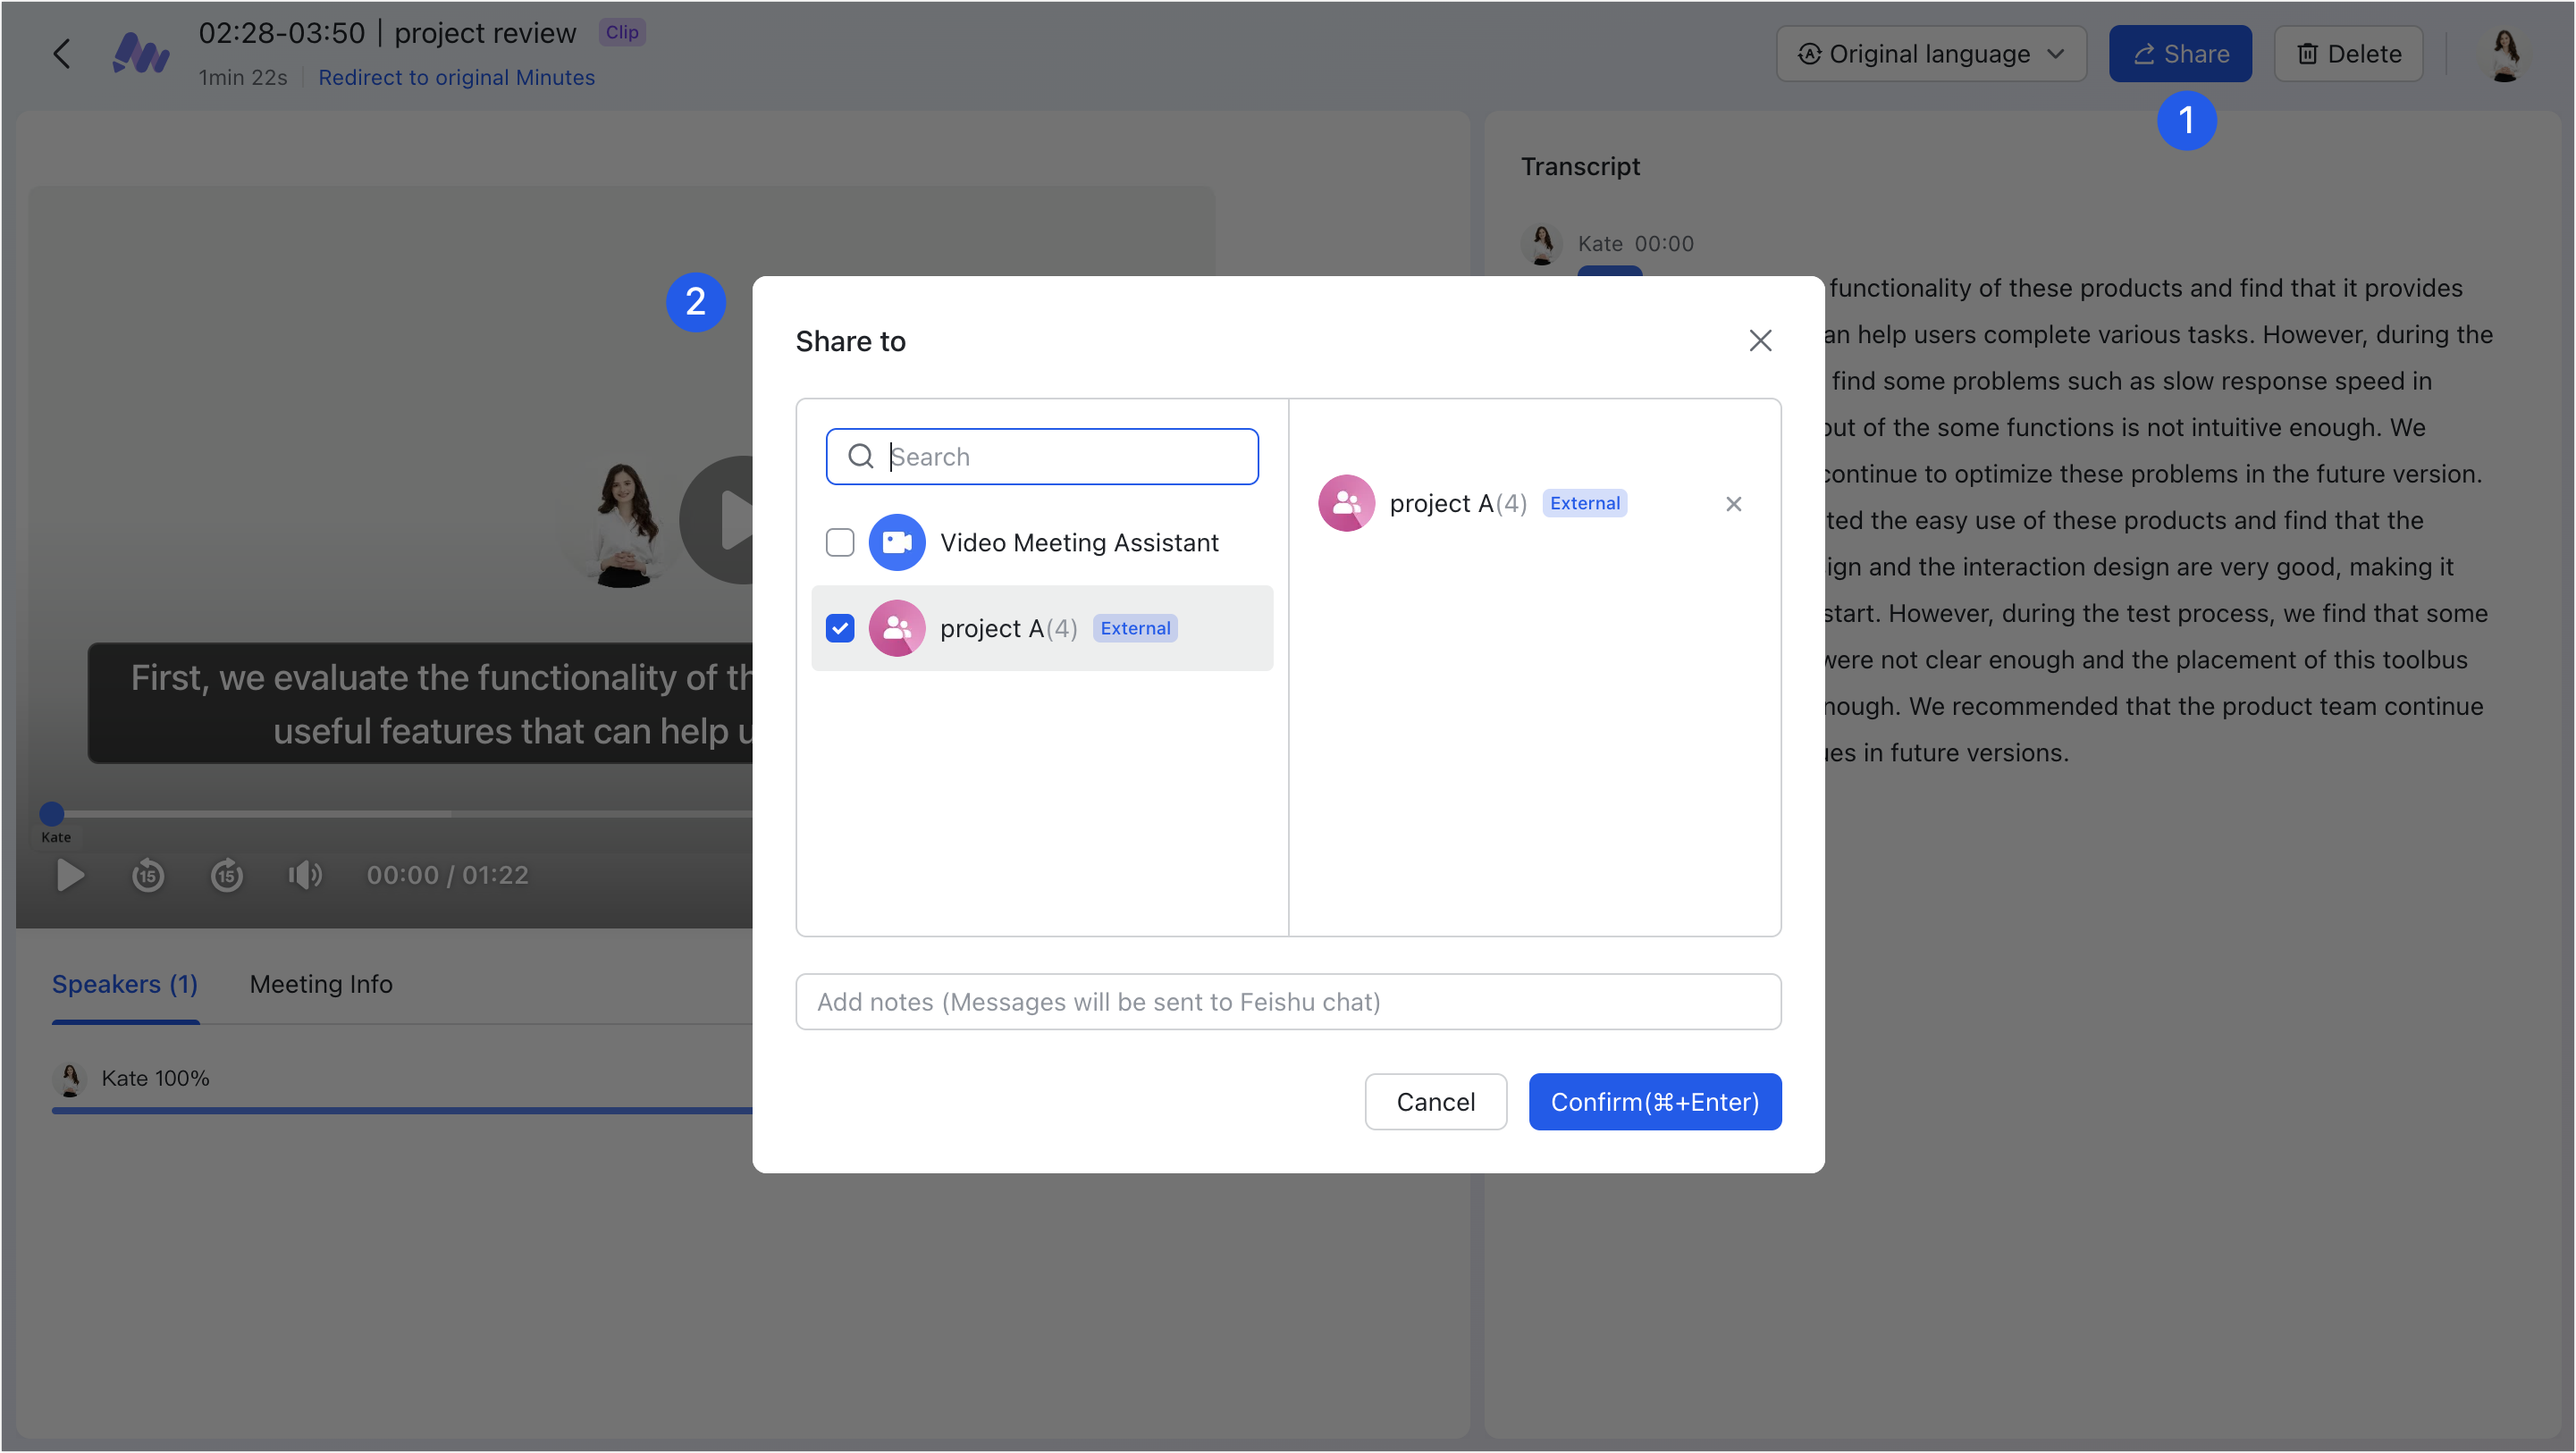The height and width of the screenshot is (1453, 2576).
Task: Click Kate's speaking ratio bar
Action: point(402,1111)
